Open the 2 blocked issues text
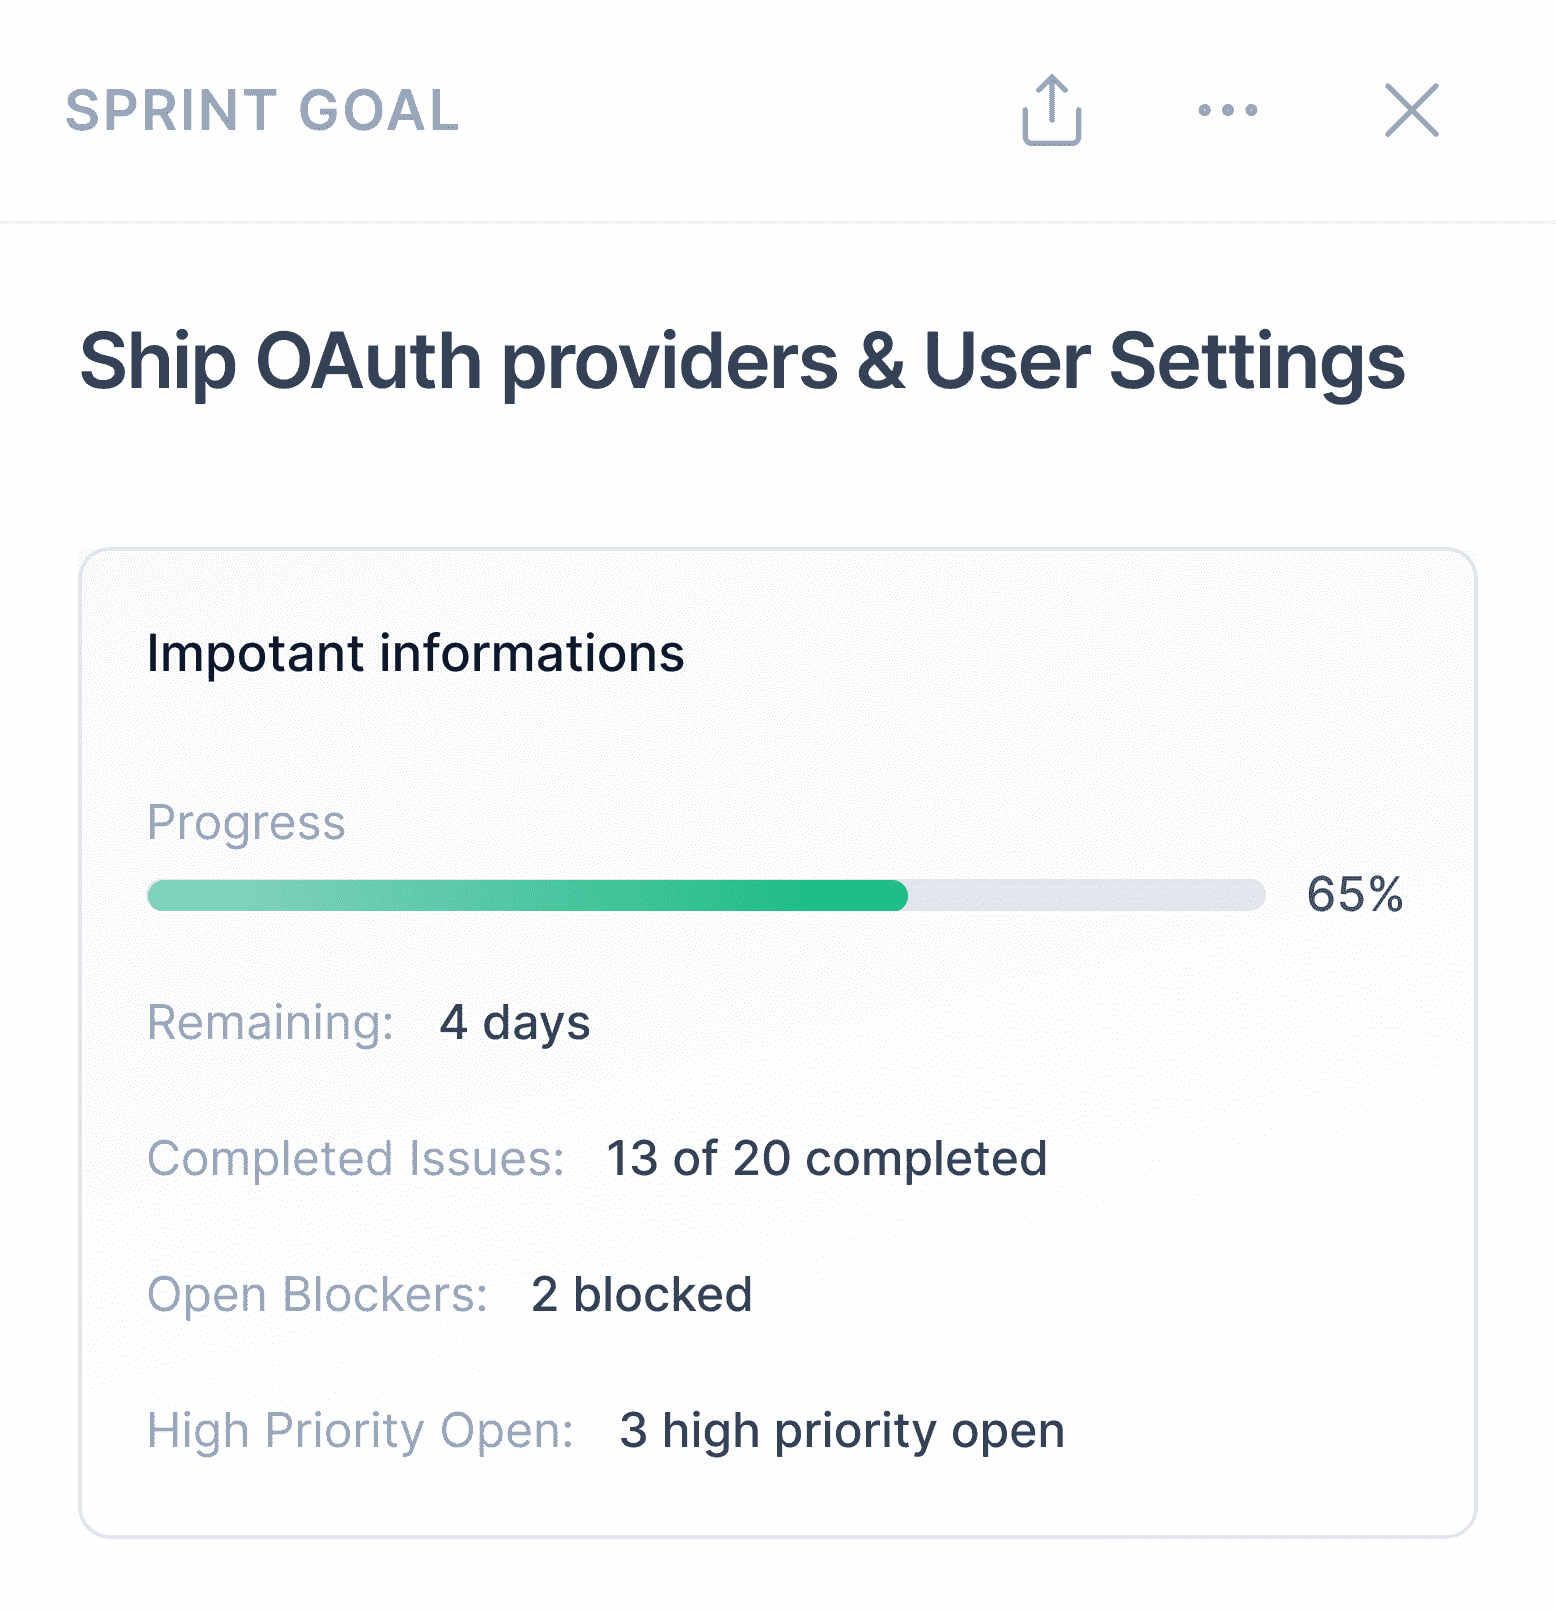This screenshot has width=1556, height=1611. [641, 1294]
